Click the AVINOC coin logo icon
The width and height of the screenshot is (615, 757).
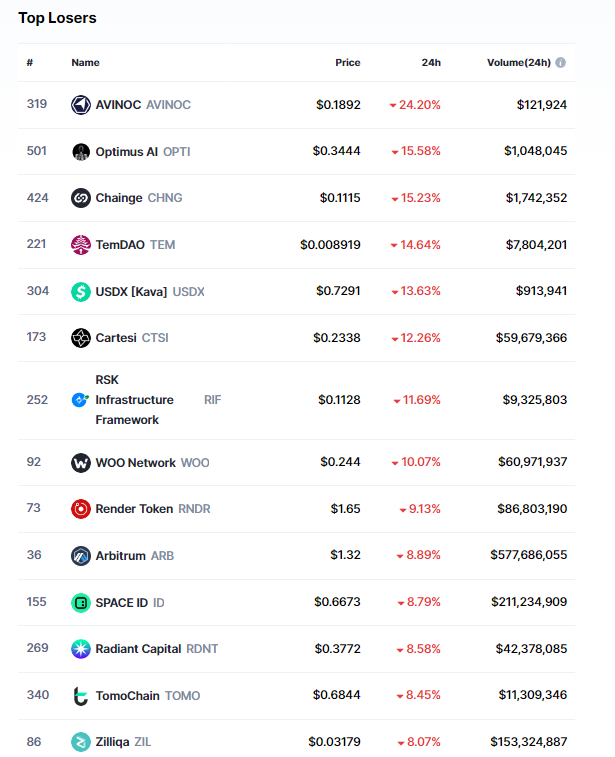(81, 105)
